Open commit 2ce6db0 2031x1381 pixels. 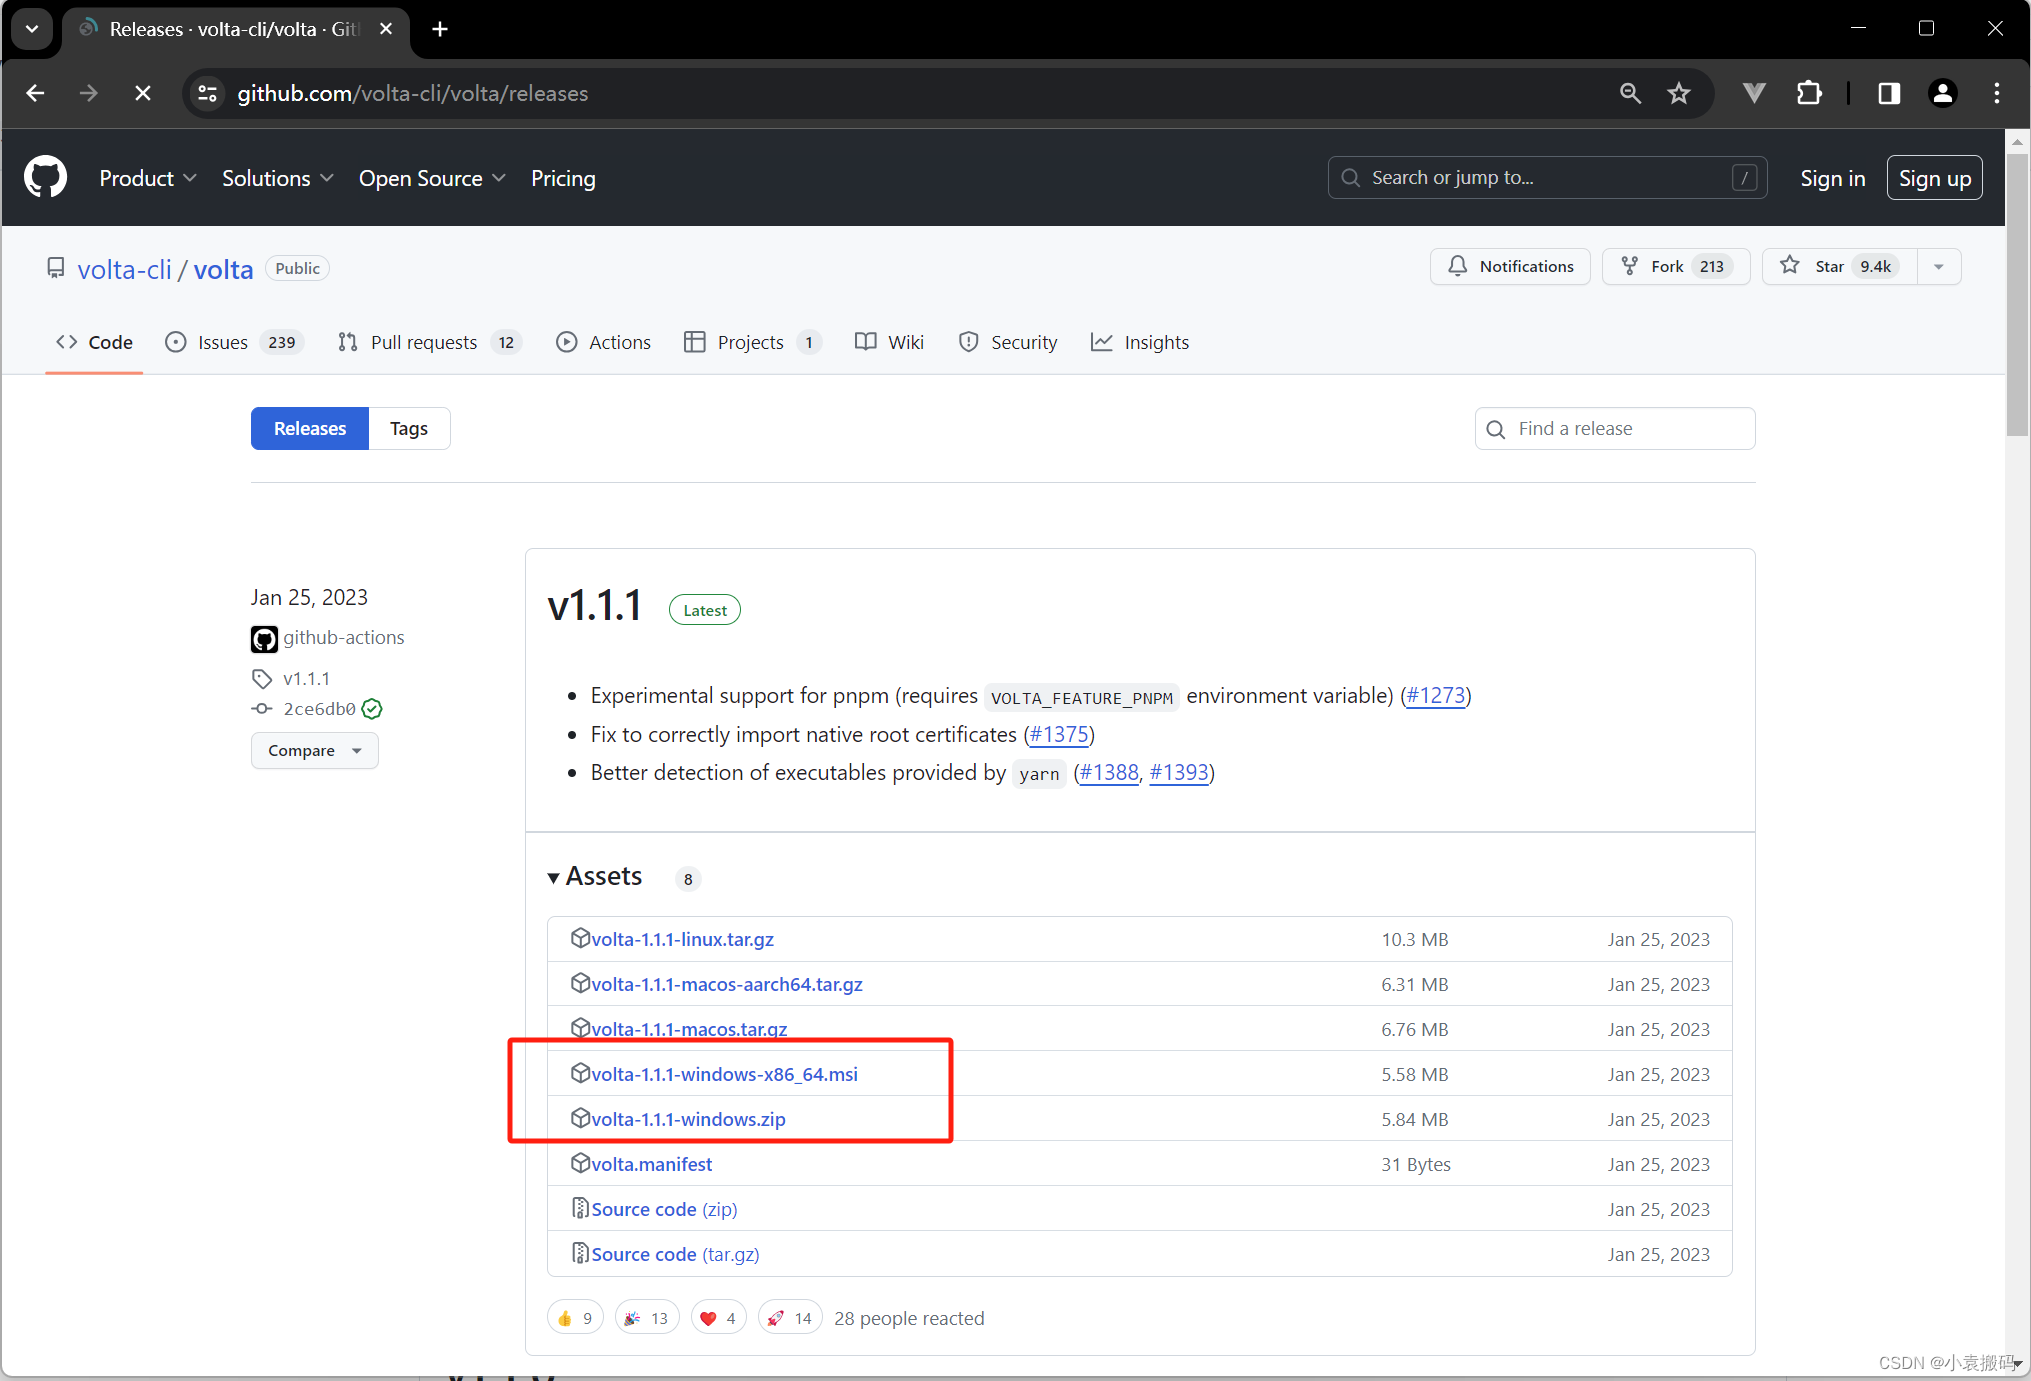coord(319,709)
